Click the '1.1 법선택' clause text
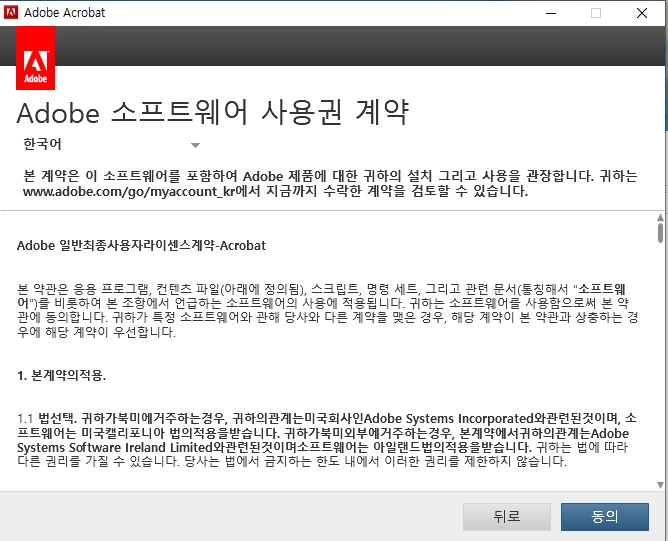Image resolution: width=668 pixels, height=541 pixels. point(46,418)
